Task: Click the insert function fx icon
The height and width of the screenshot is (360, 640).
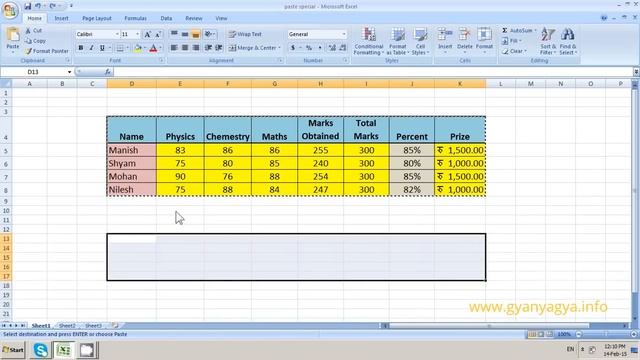Action: (x=108, y=72)
